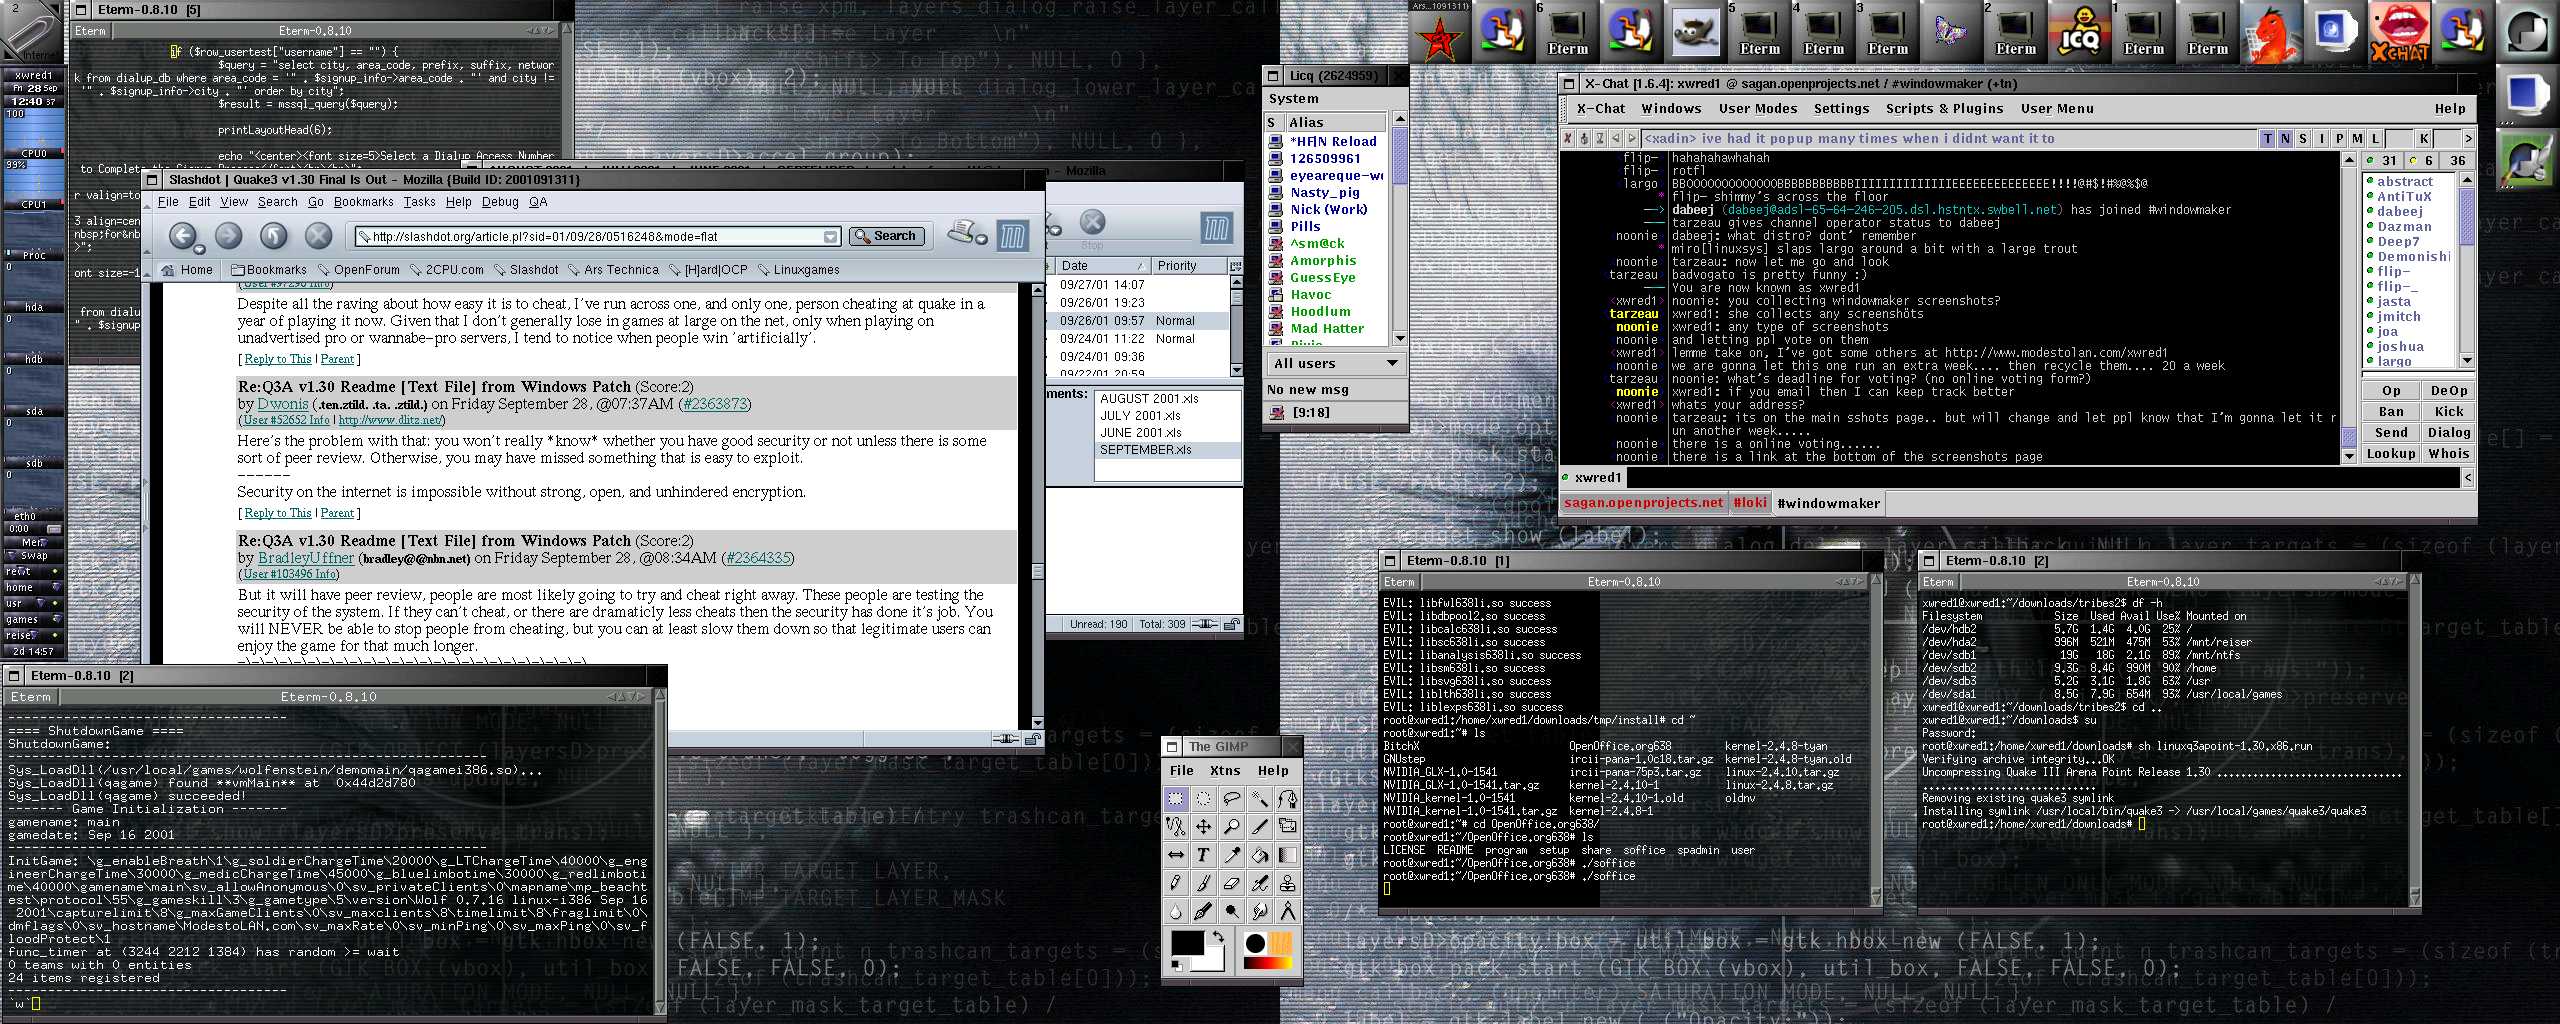
Task: Select the Move tool in GIMP toolbox
Action: click(1204, 826)
